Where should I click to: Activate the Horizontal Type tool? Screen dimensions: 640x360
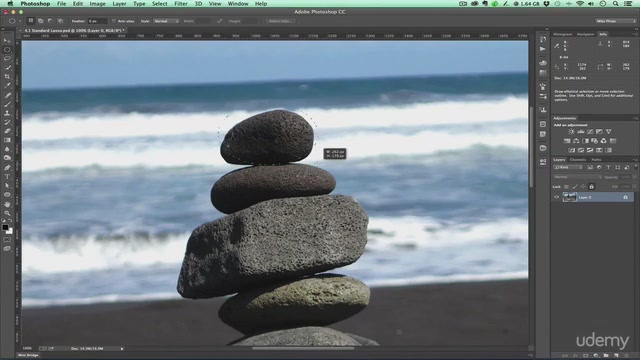pos(7,177)
